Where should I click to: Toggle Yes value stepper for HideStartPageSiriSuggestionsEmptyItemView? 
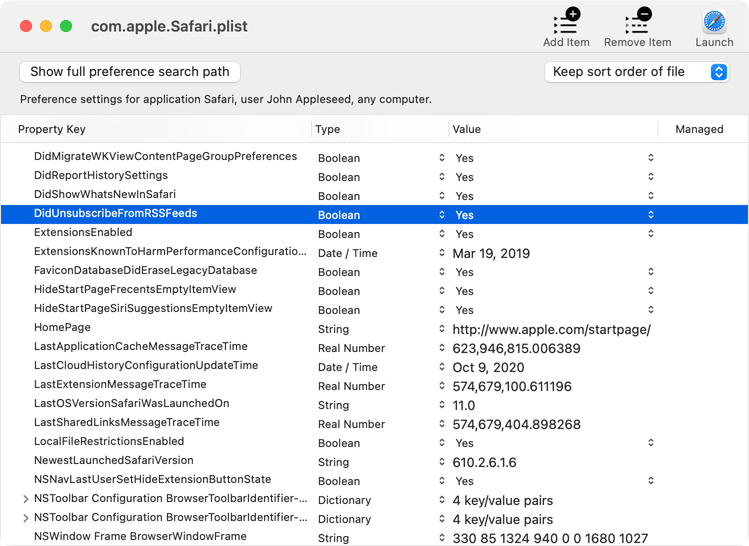[x=651, y=310]
